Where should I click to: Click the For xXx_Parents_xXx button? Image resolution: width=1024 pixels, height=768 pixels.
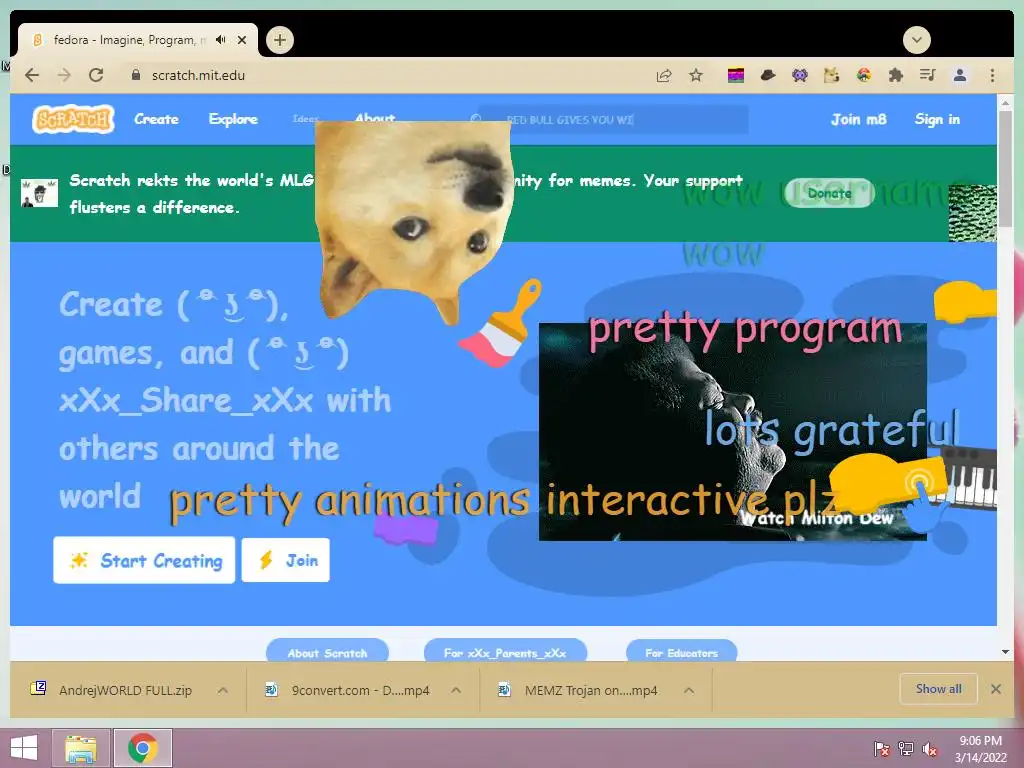(x=505, y=652)
